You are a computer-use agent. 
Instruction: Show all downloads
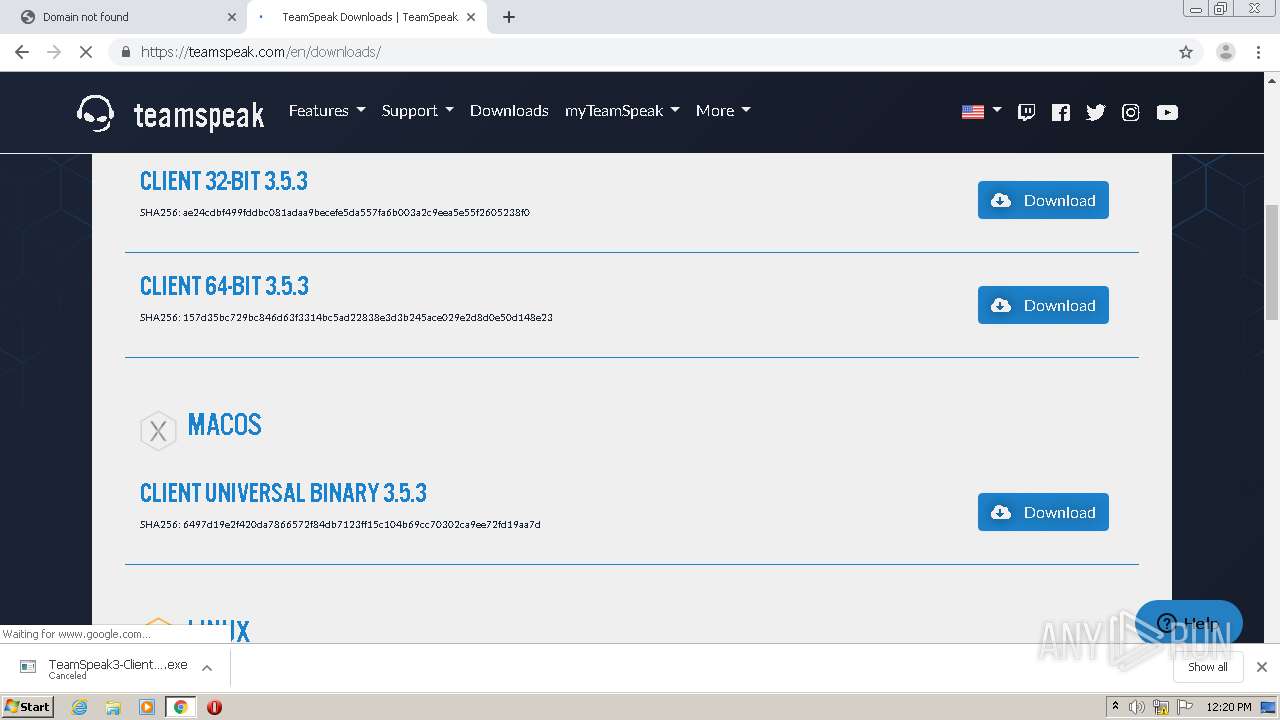click(x=1208, y=667)
